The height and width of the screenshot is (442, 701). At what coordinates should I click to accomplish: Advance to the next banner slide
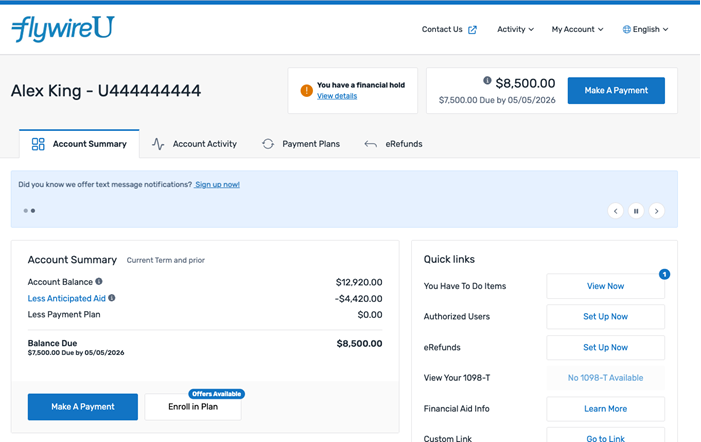pyautogui.click(x=656, y=211)
